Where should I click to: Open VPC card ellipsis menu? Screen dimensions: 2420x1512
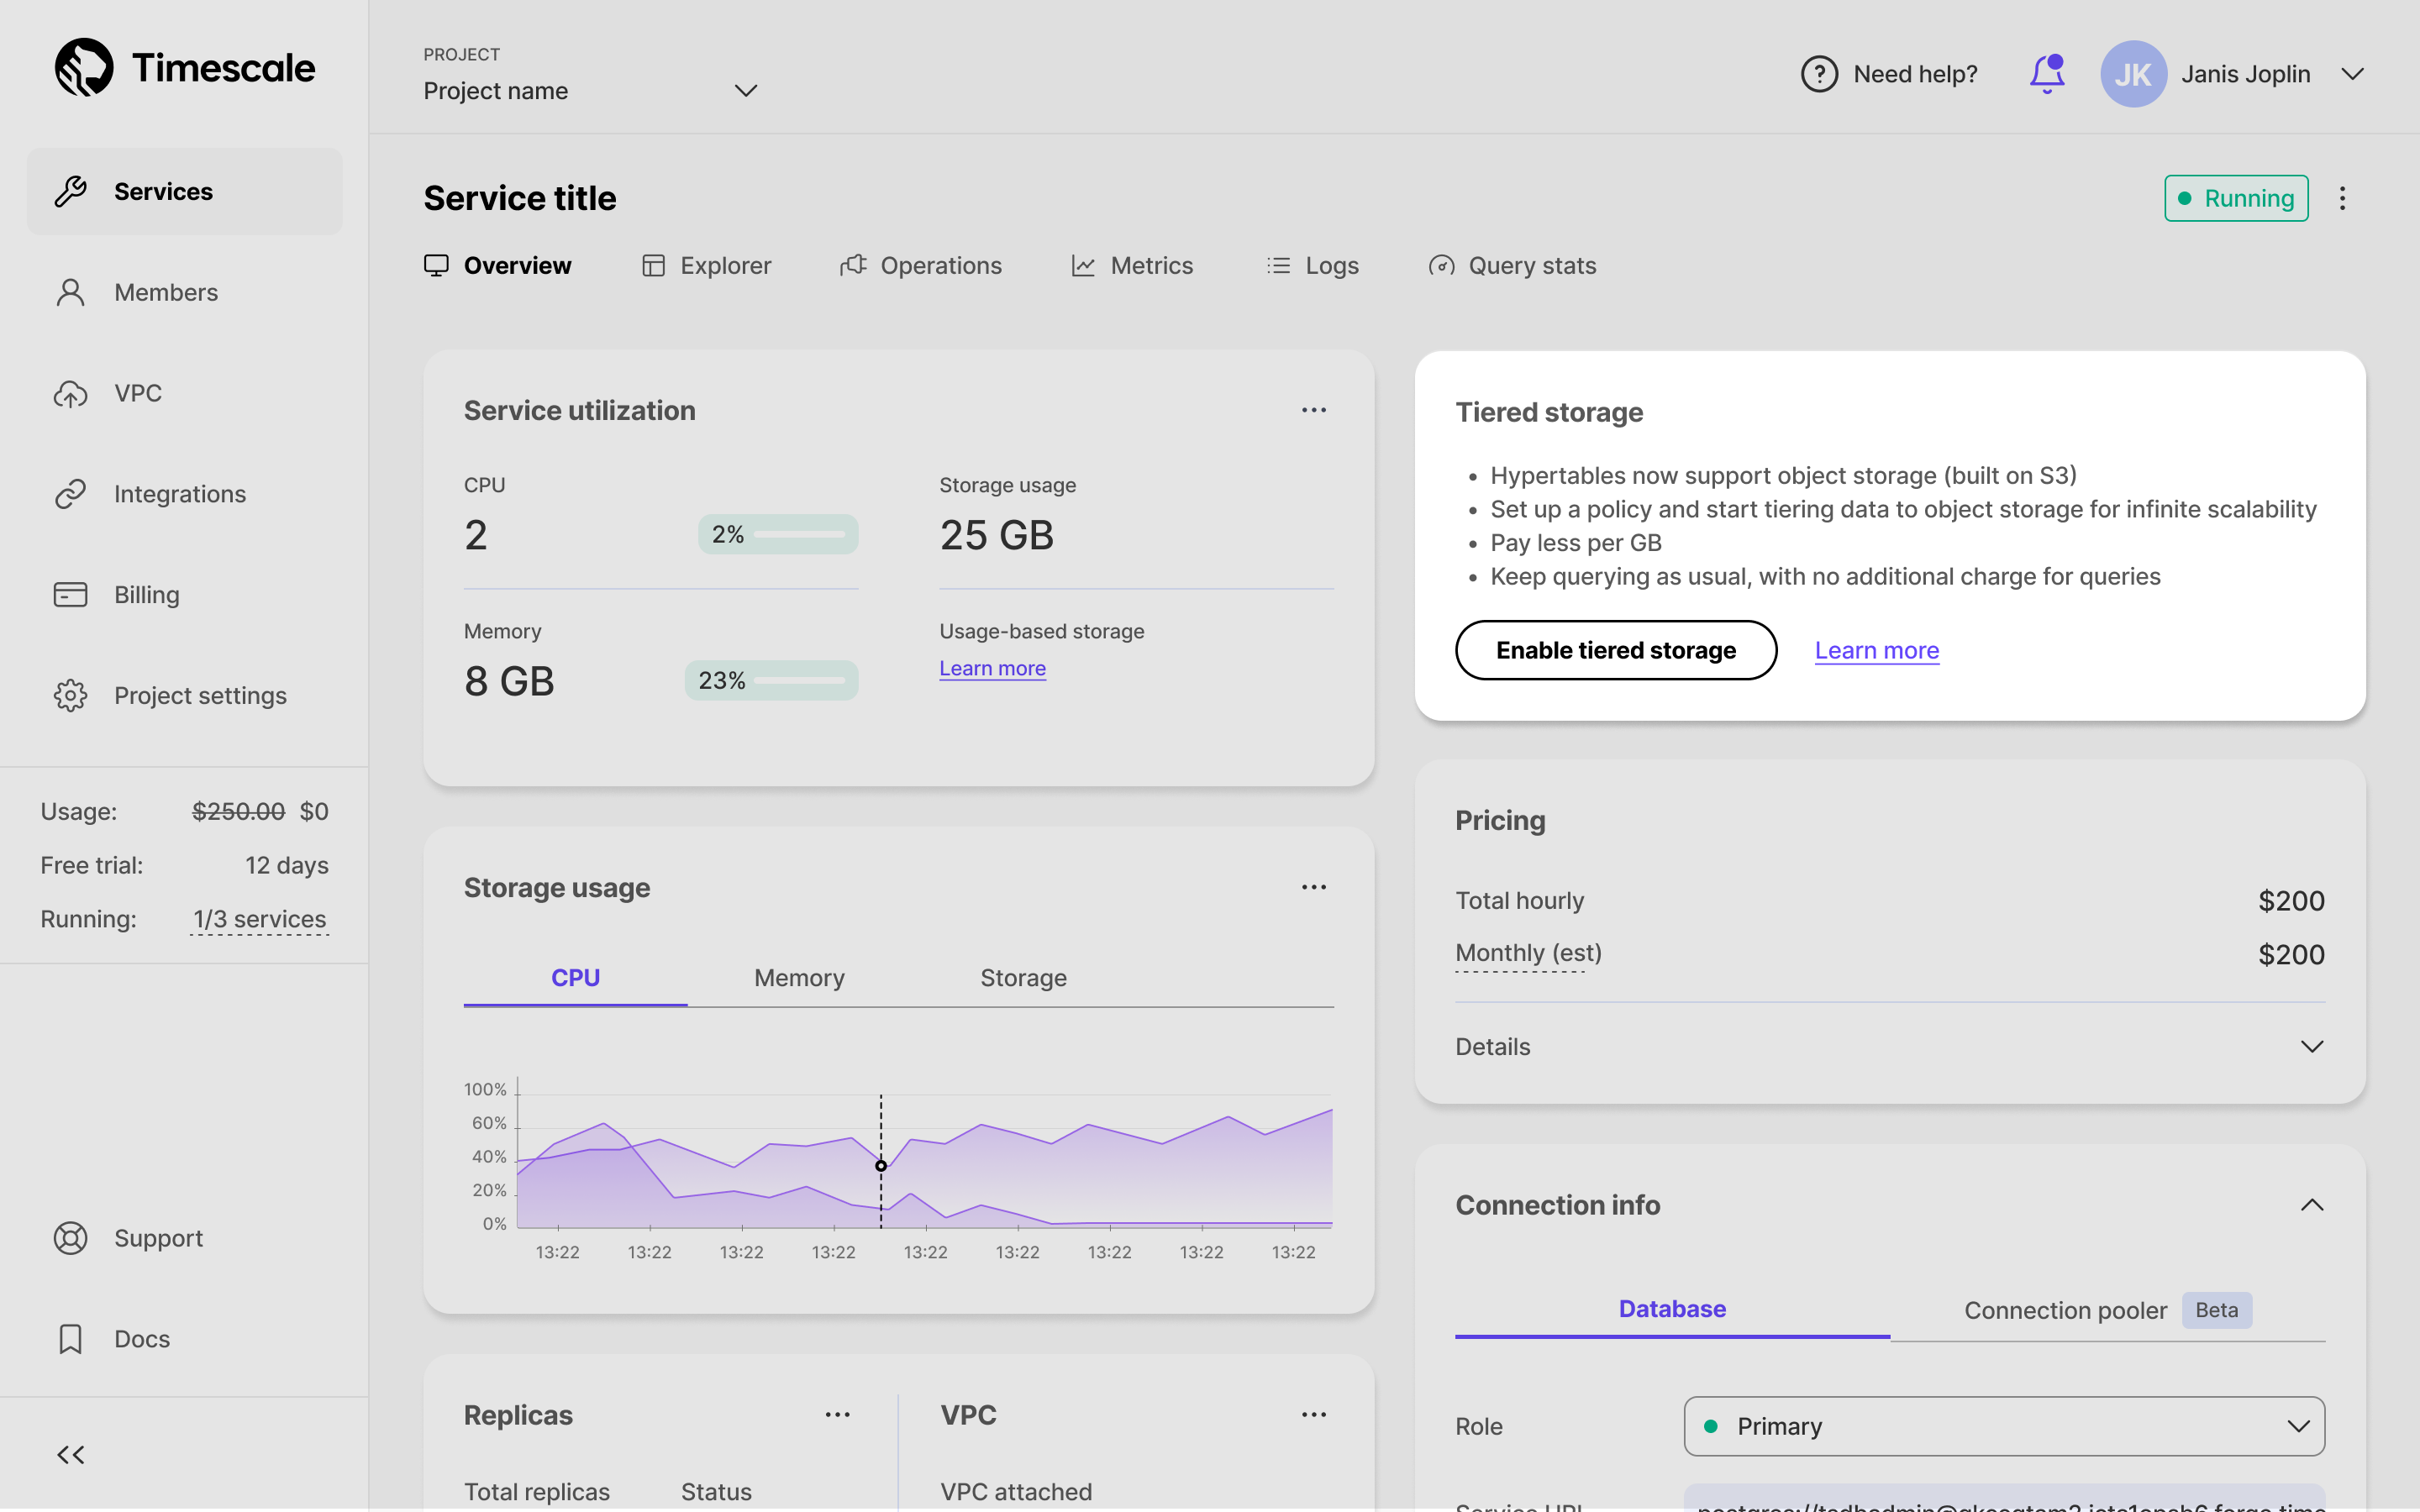click(x=1313, y=1415)
